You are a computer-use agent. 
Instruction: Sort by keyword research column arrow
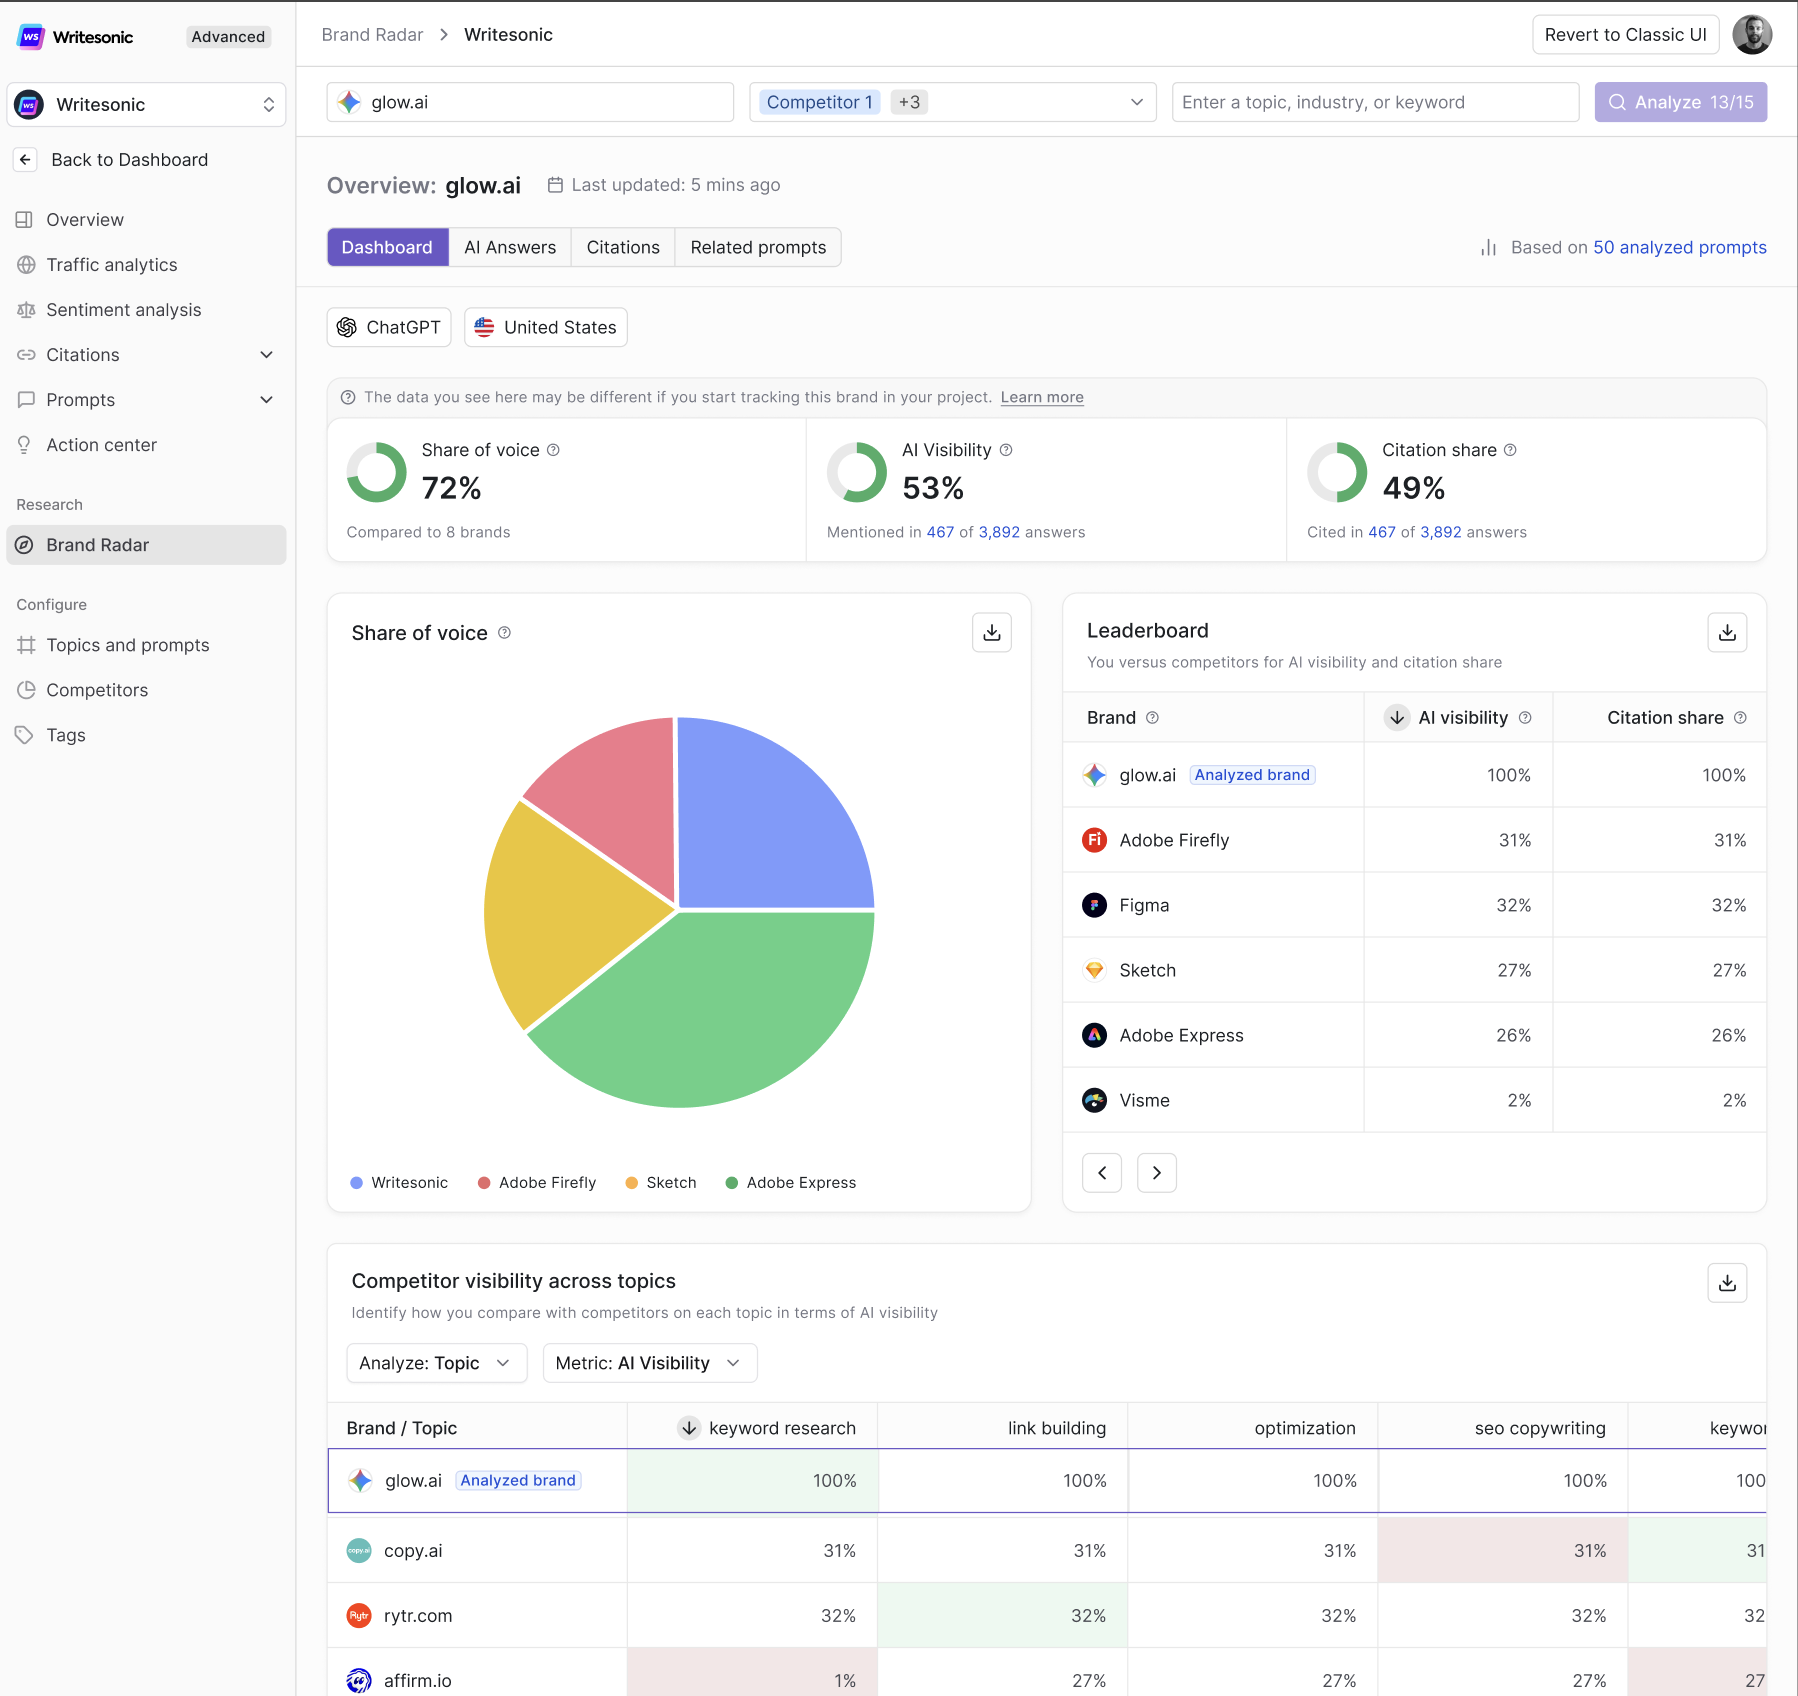(689, 1428)
